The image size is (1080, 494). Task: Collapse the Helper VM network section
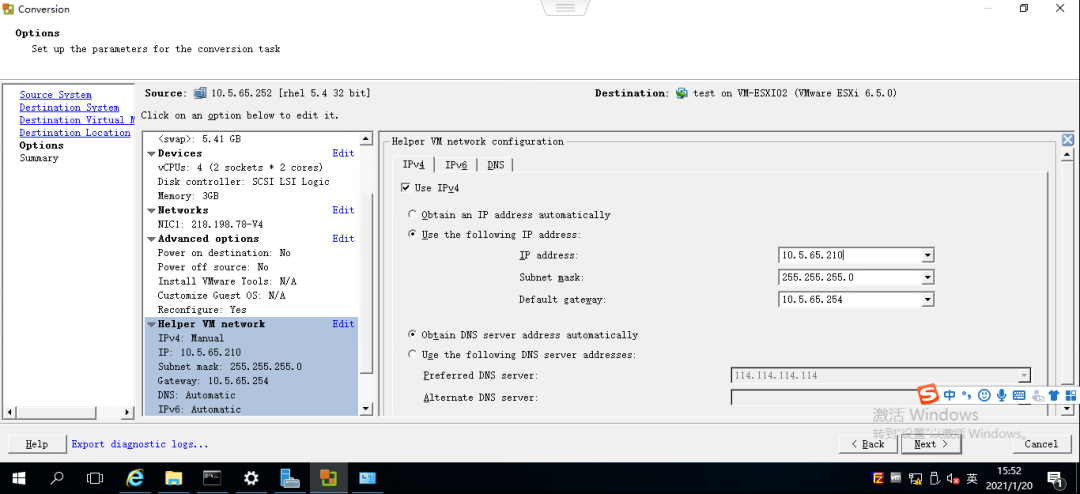pyautogui.click(x=152, y=324)
